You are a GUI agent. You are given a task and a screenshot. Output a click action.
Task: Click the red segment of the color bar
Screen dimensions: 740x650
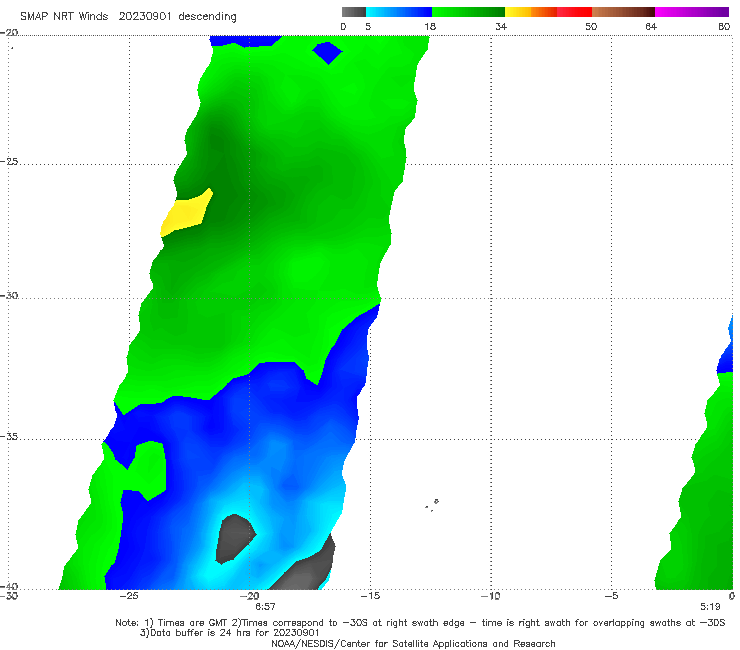click(x=574, y=12)
